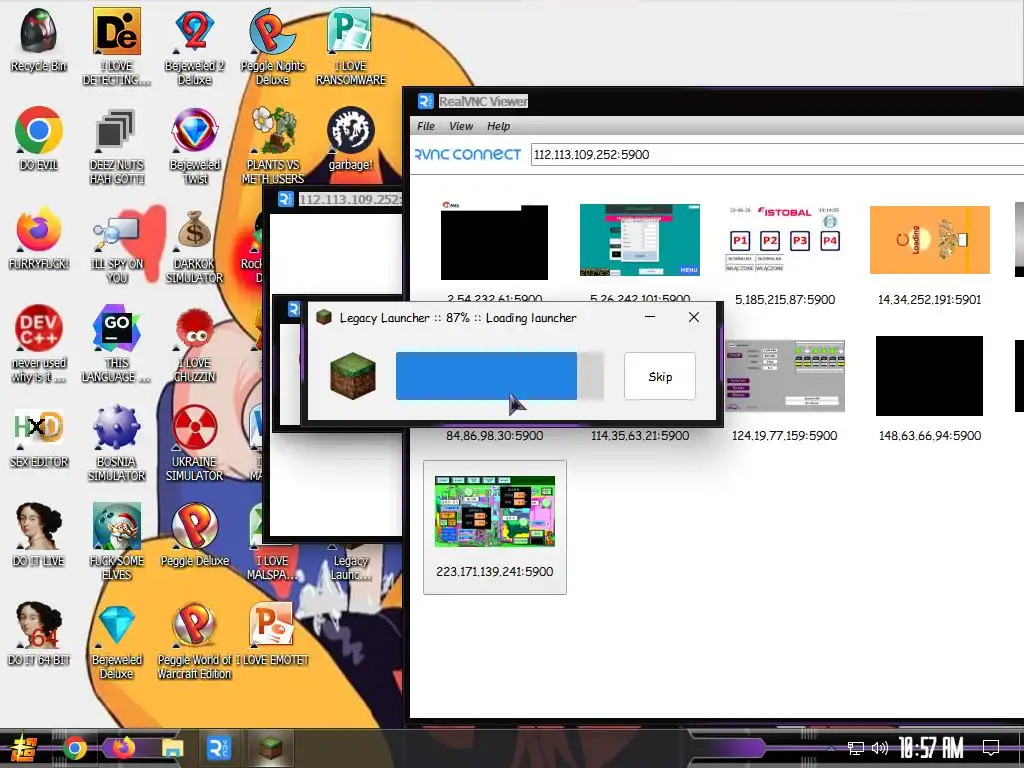The width and height of the screenshot is (1024, 768).
Task: Open the Help menu in RealVNC Viewer
Action: coord(498,126)
